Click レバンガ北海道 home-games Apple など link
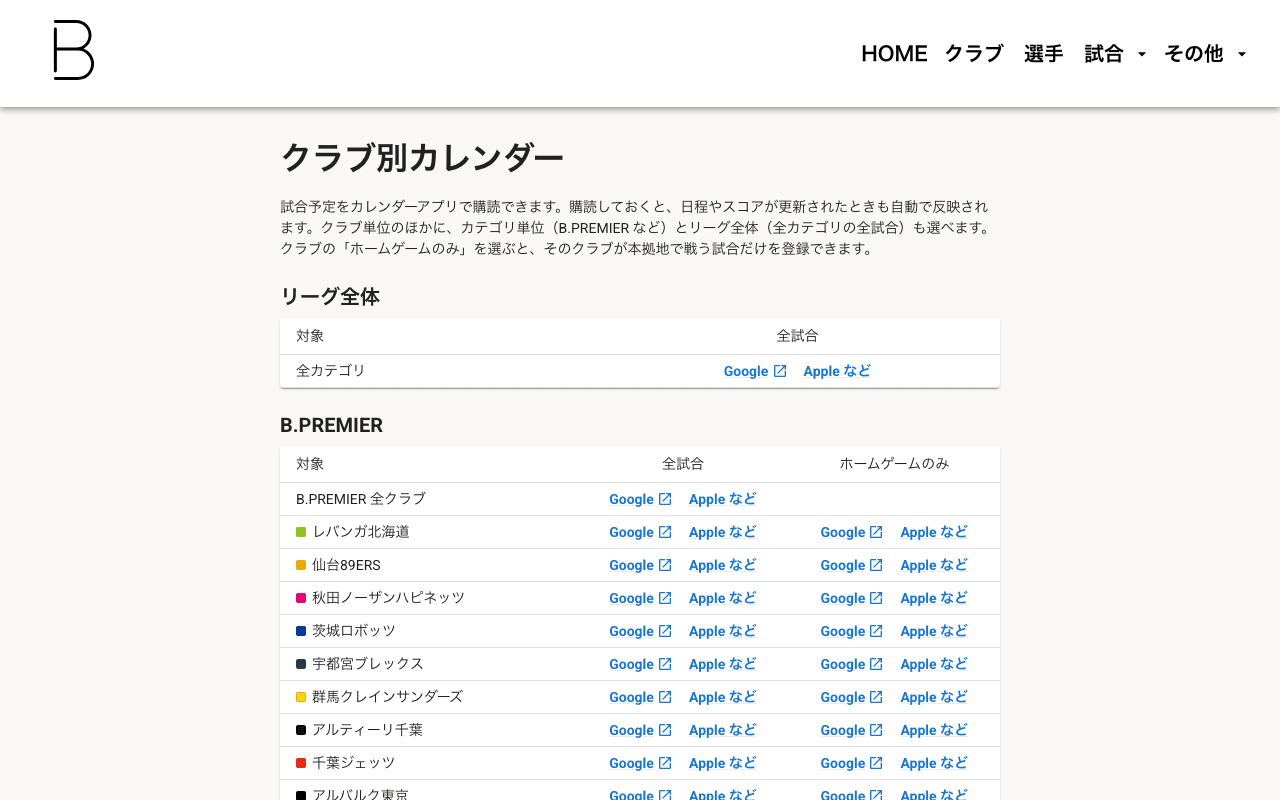Screen dimensions: 1280x800 pyautogui.click(x=934, y=532)
